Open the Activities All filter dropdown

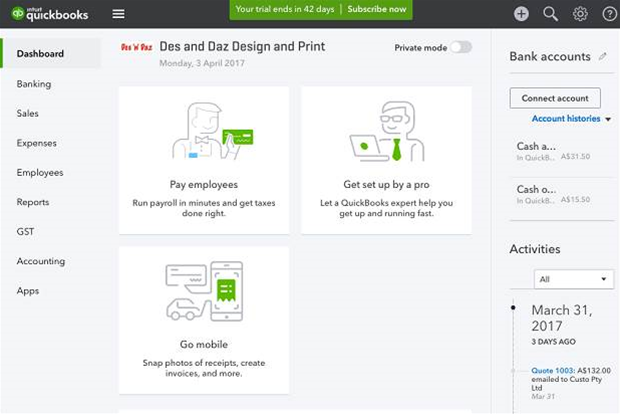[573, 279]
